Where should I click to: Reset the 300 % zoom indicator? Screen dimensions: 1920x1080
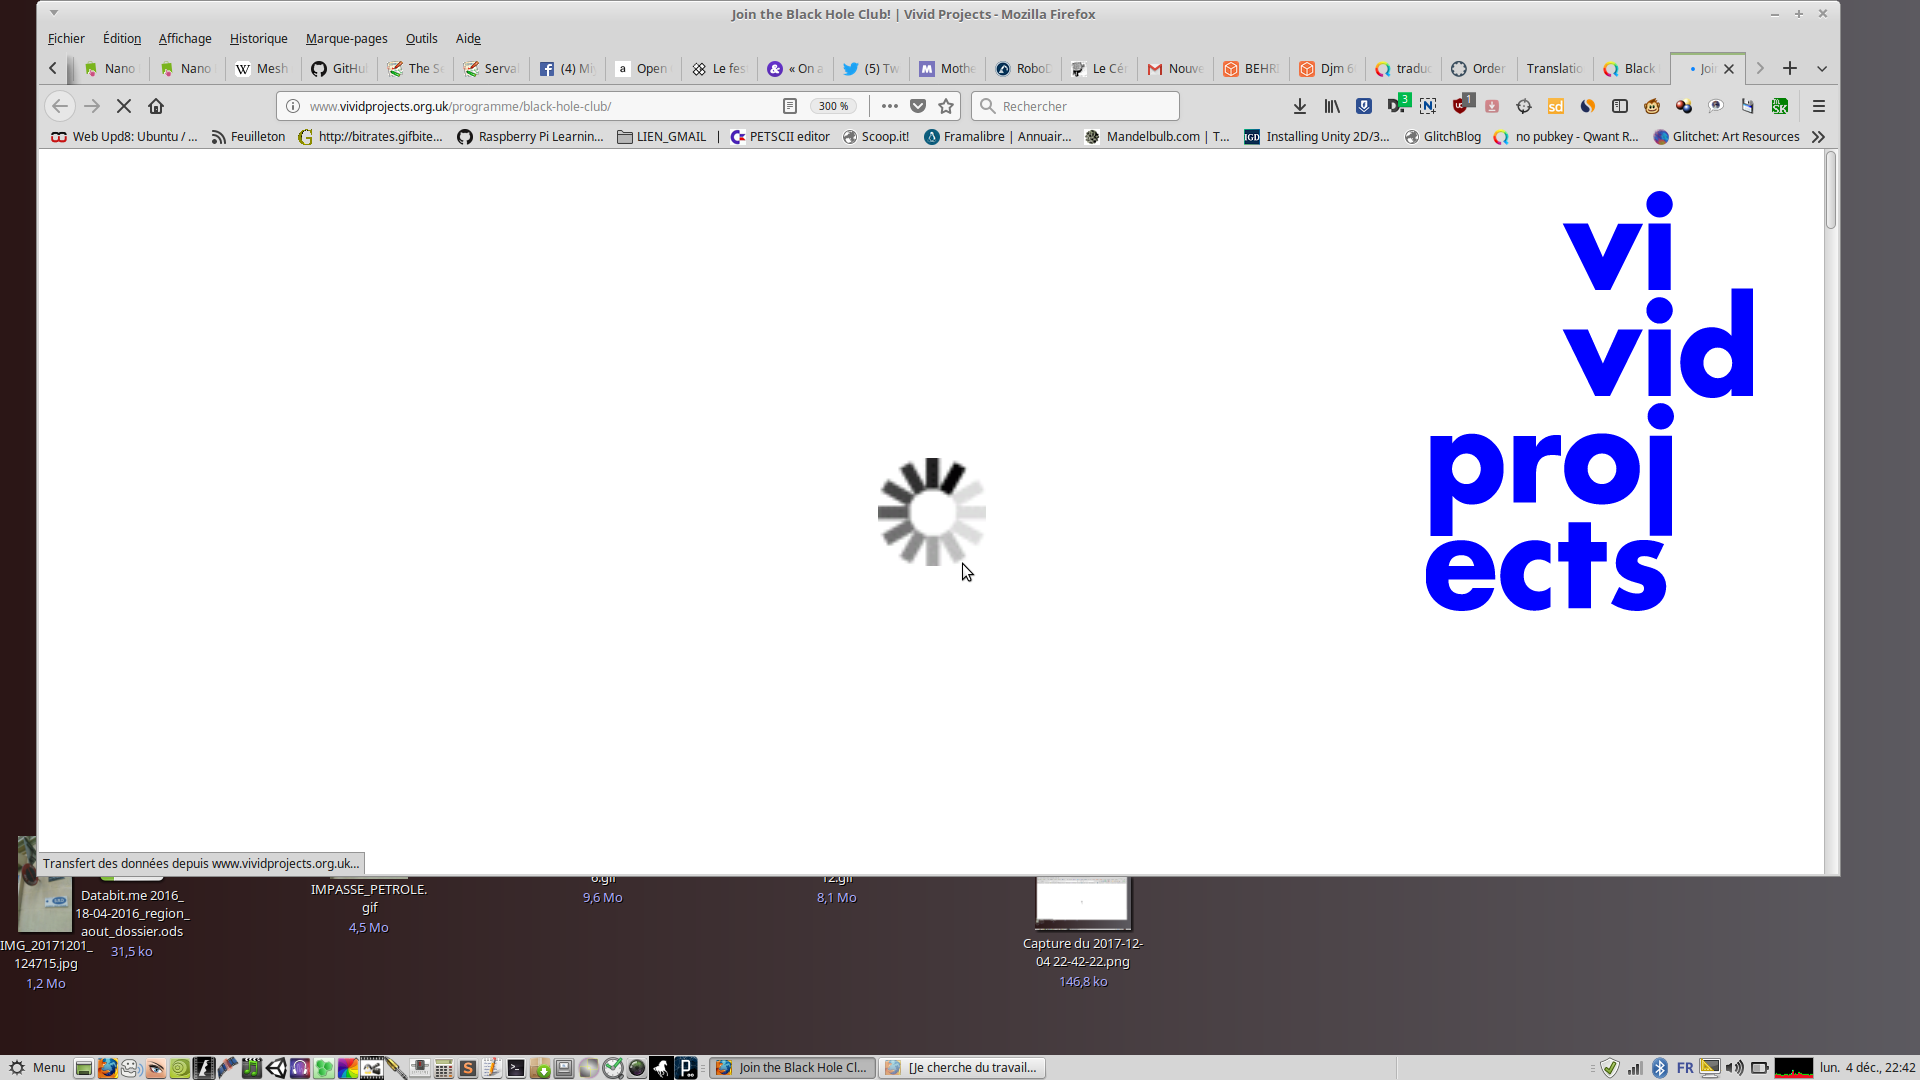click(833, 106)
